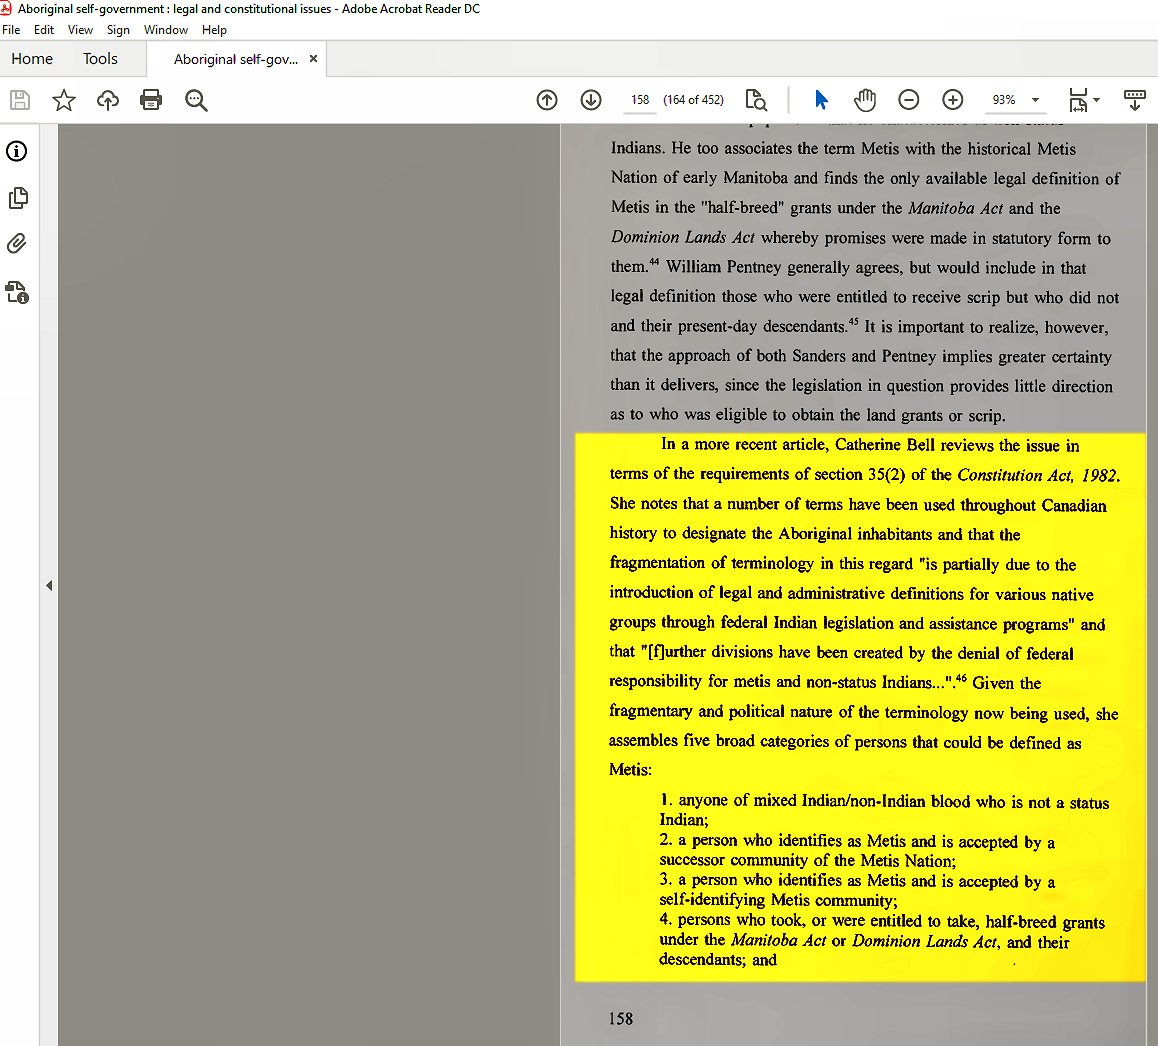This screenshot has width=1158, height=1046.
Task: Click the words 'William Pentney'
Action: [x=723, y=267]
